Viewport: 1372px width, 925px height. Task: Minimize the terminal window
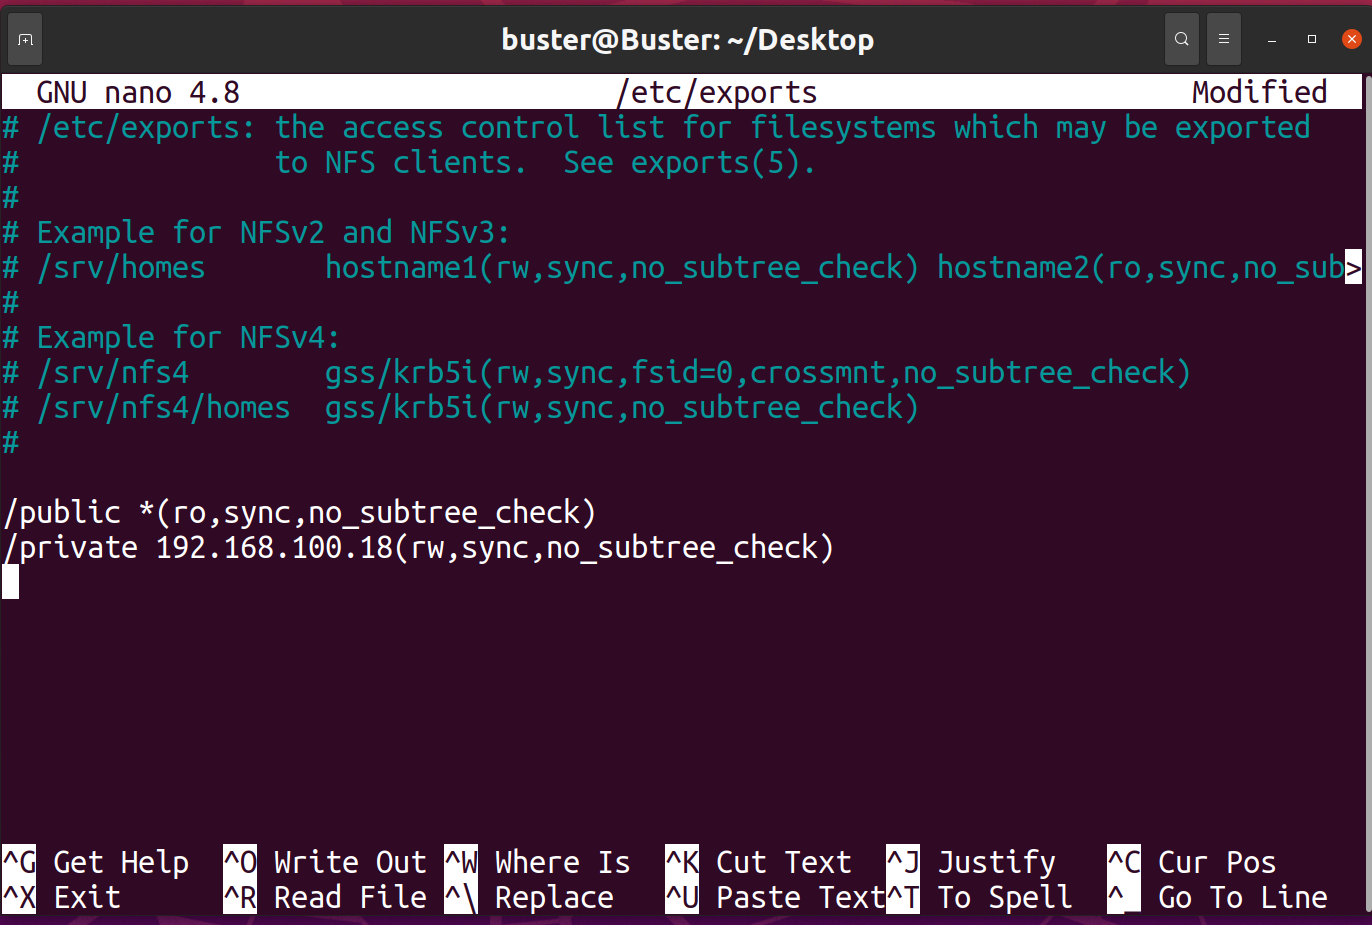(x=1272, y=40)
